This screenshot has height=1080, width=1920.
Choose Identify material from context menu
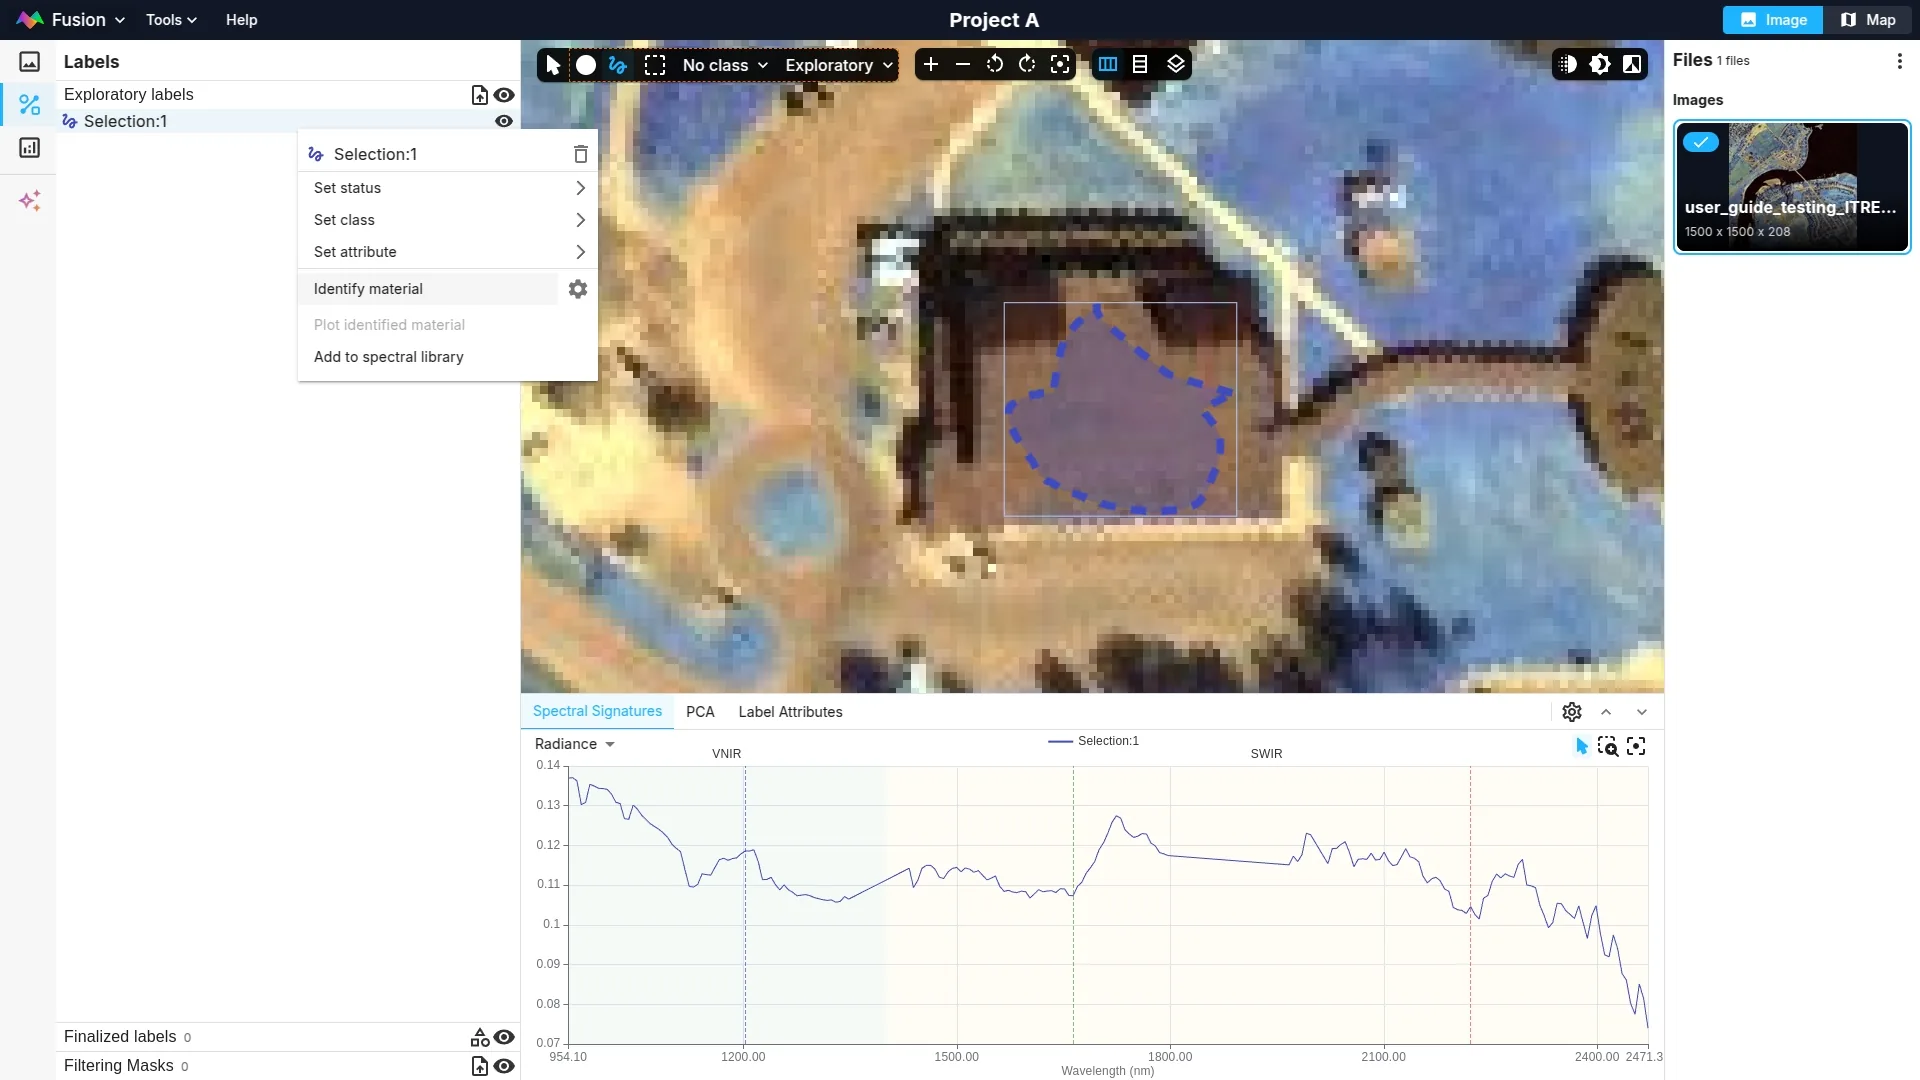point(368,289)
